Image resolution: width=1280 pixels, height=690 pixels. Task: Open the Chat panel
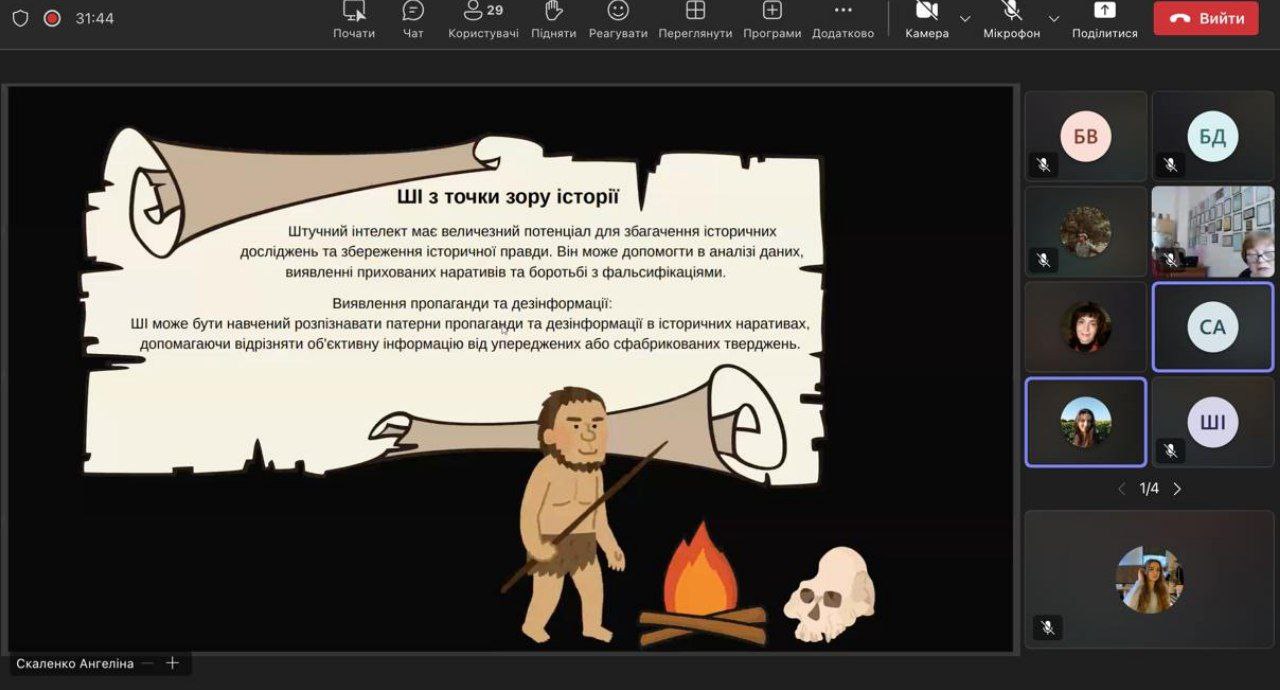coord(413,19)
